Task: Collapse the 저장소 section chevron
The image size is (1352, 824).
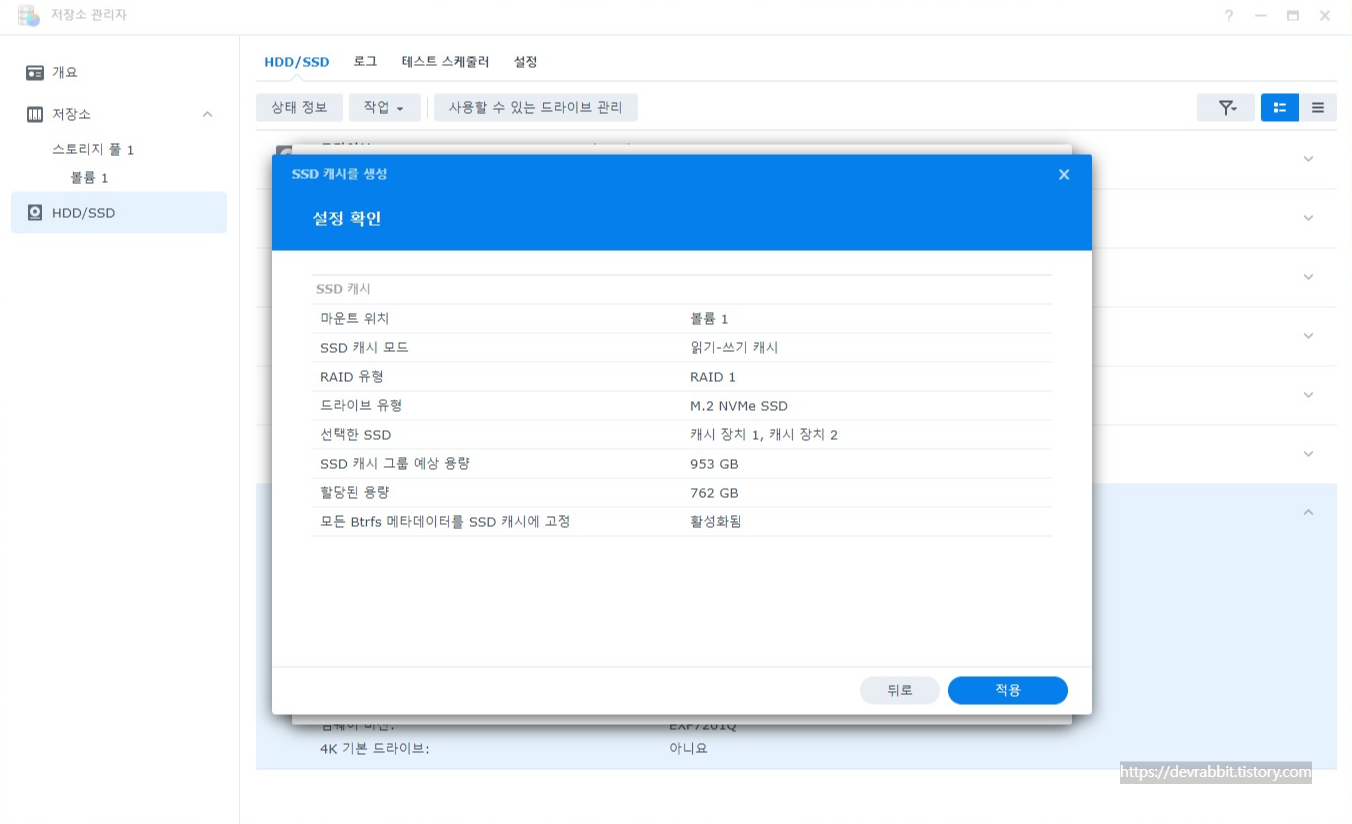Action: click(207, 114)
